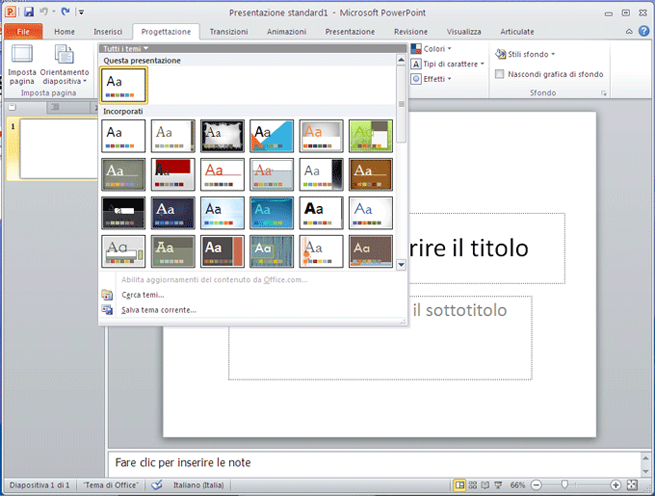Image resolution: width=655 pixels, height=496 pixels.
Task: Select the red-banner theme thumbnail
Action: click(173, 174)
